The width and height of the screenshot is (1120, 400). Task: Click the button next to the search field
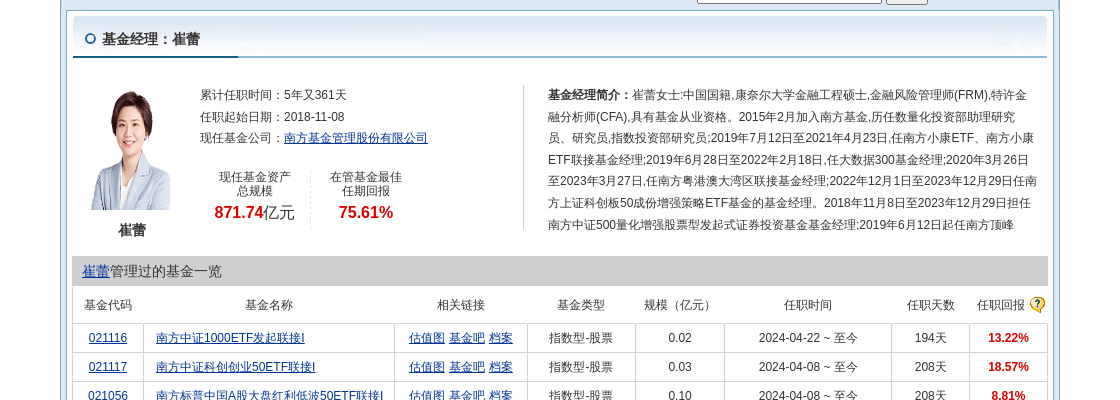[907, 1]
